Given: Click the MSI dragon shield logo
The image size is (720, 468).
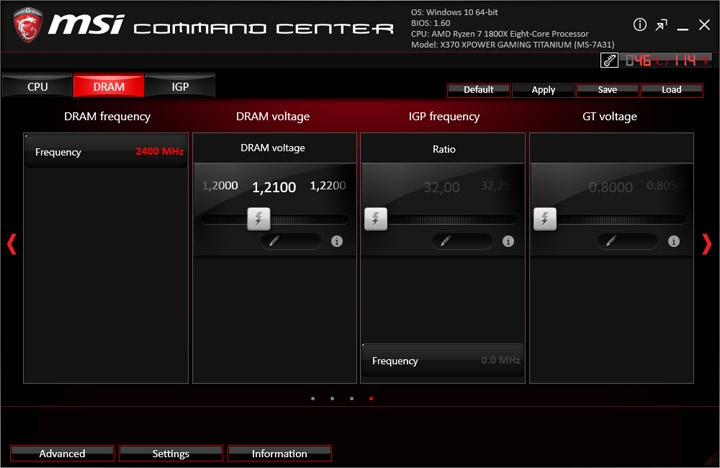Looking at the screenshot, I should point(28,25).
